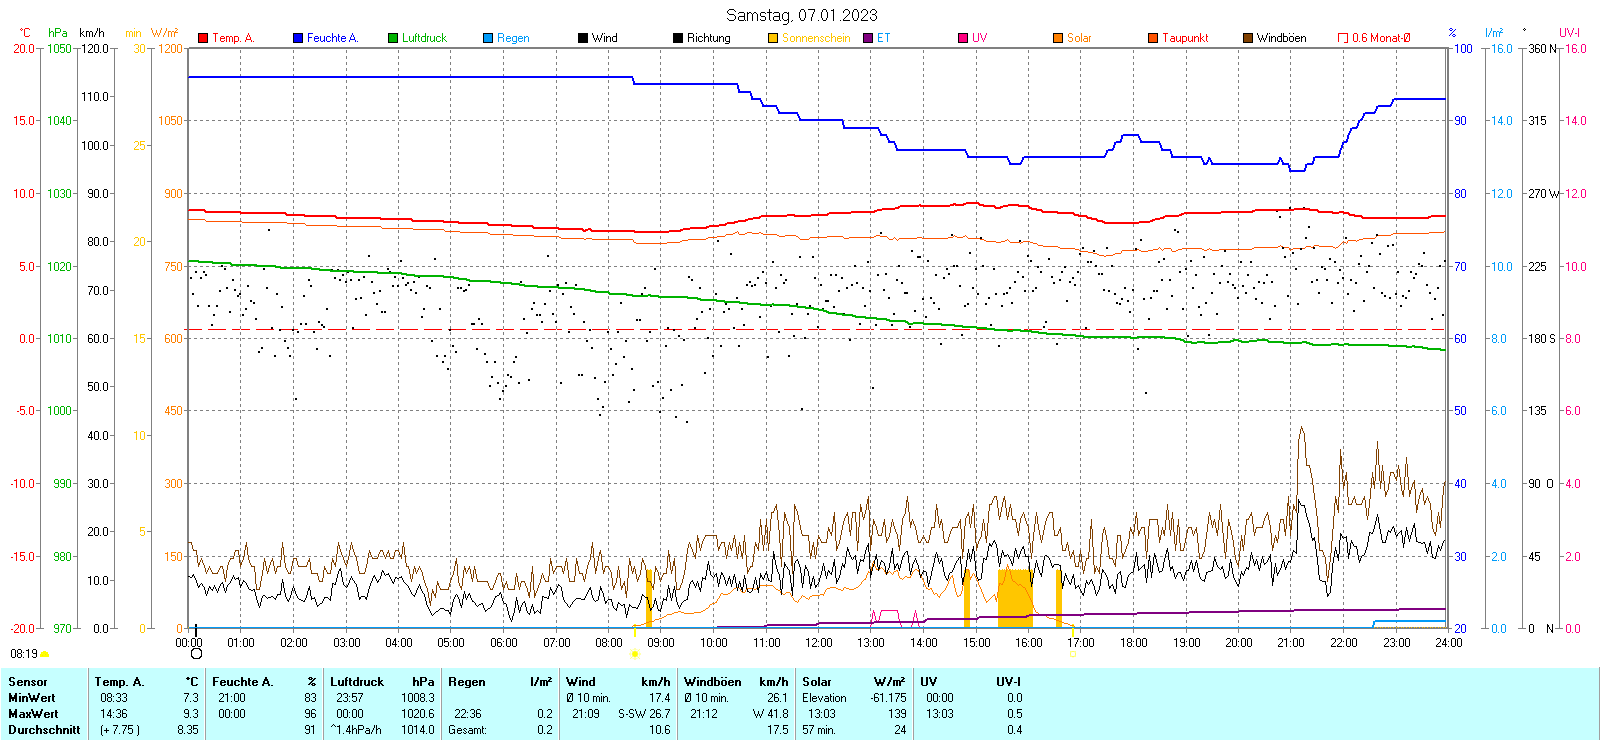
Task: Click the red Temp. A. legend square
Action: coord(203,38)
